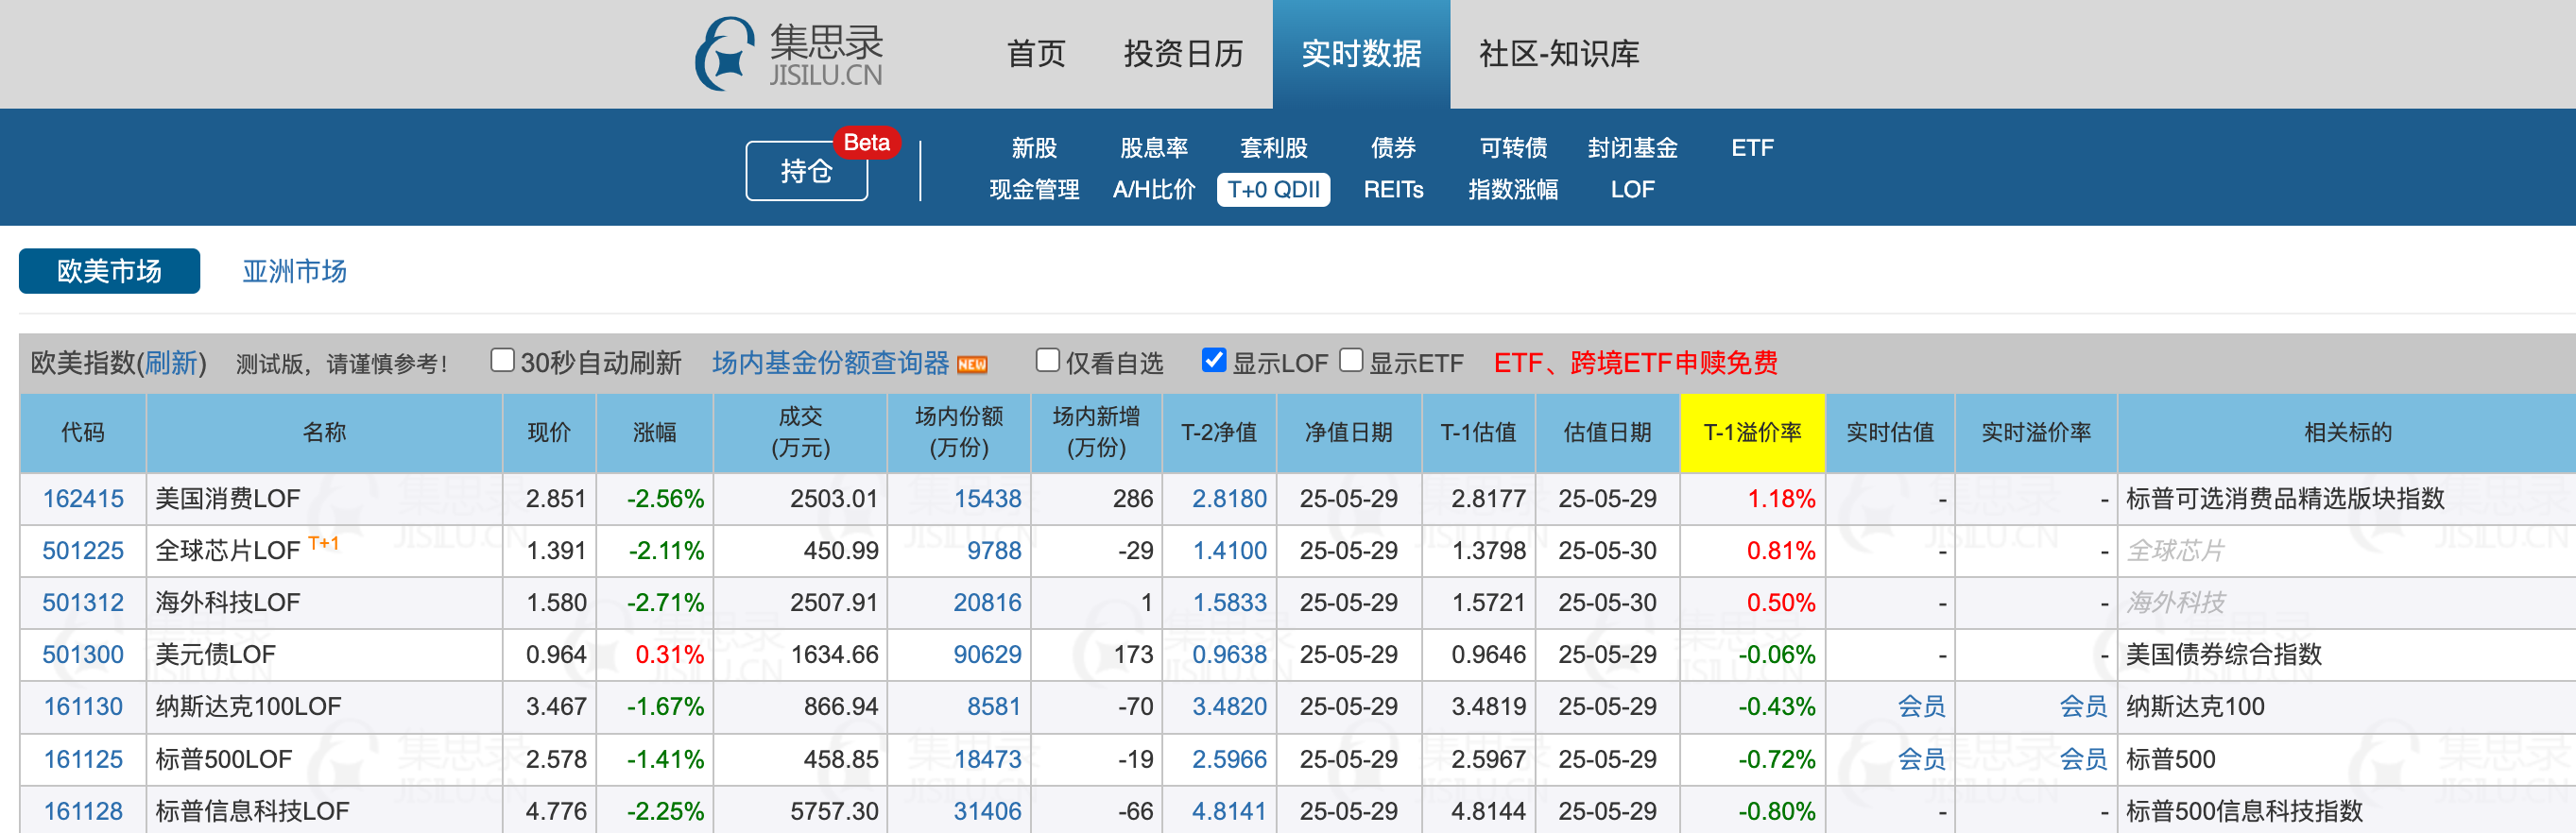Click 全球芯片 related index link
The image size is (2576, 833).
pyautogui.click(x=2175, y=550)
